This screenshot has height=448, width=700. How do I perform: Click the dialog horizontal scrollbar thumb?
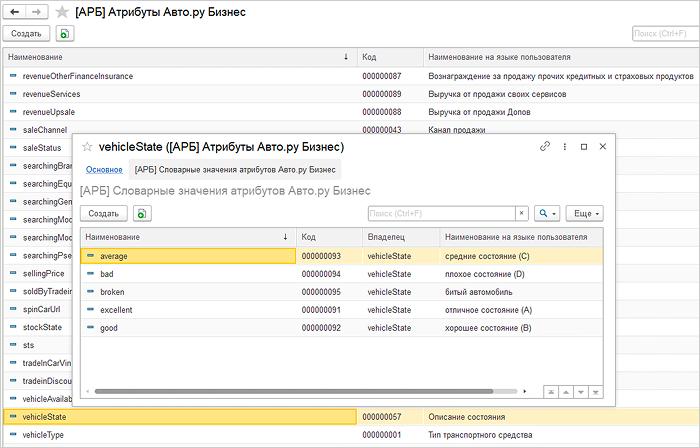pos(294,391)
